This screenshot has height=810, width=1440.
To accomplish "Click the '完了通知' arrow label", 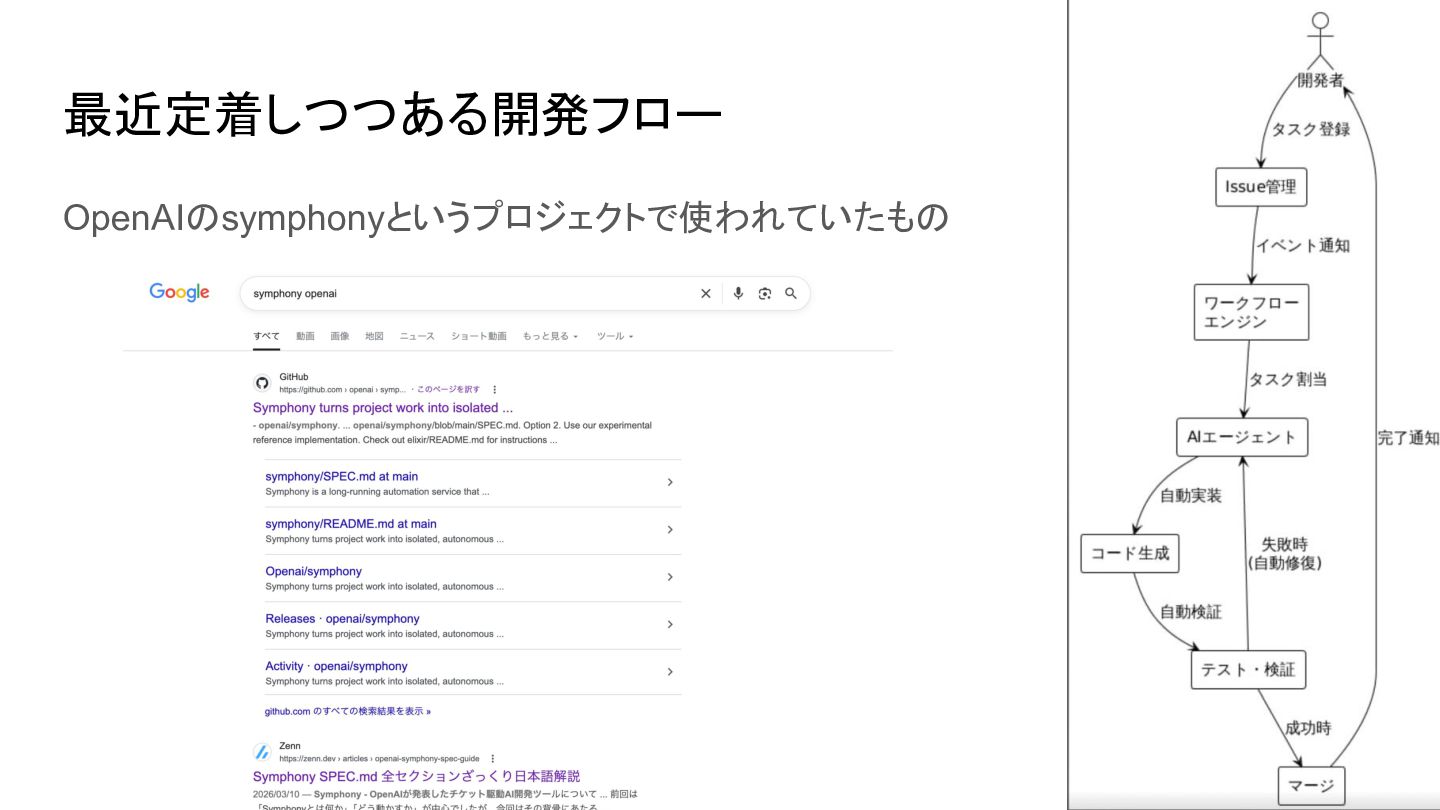I will 1408,437.
